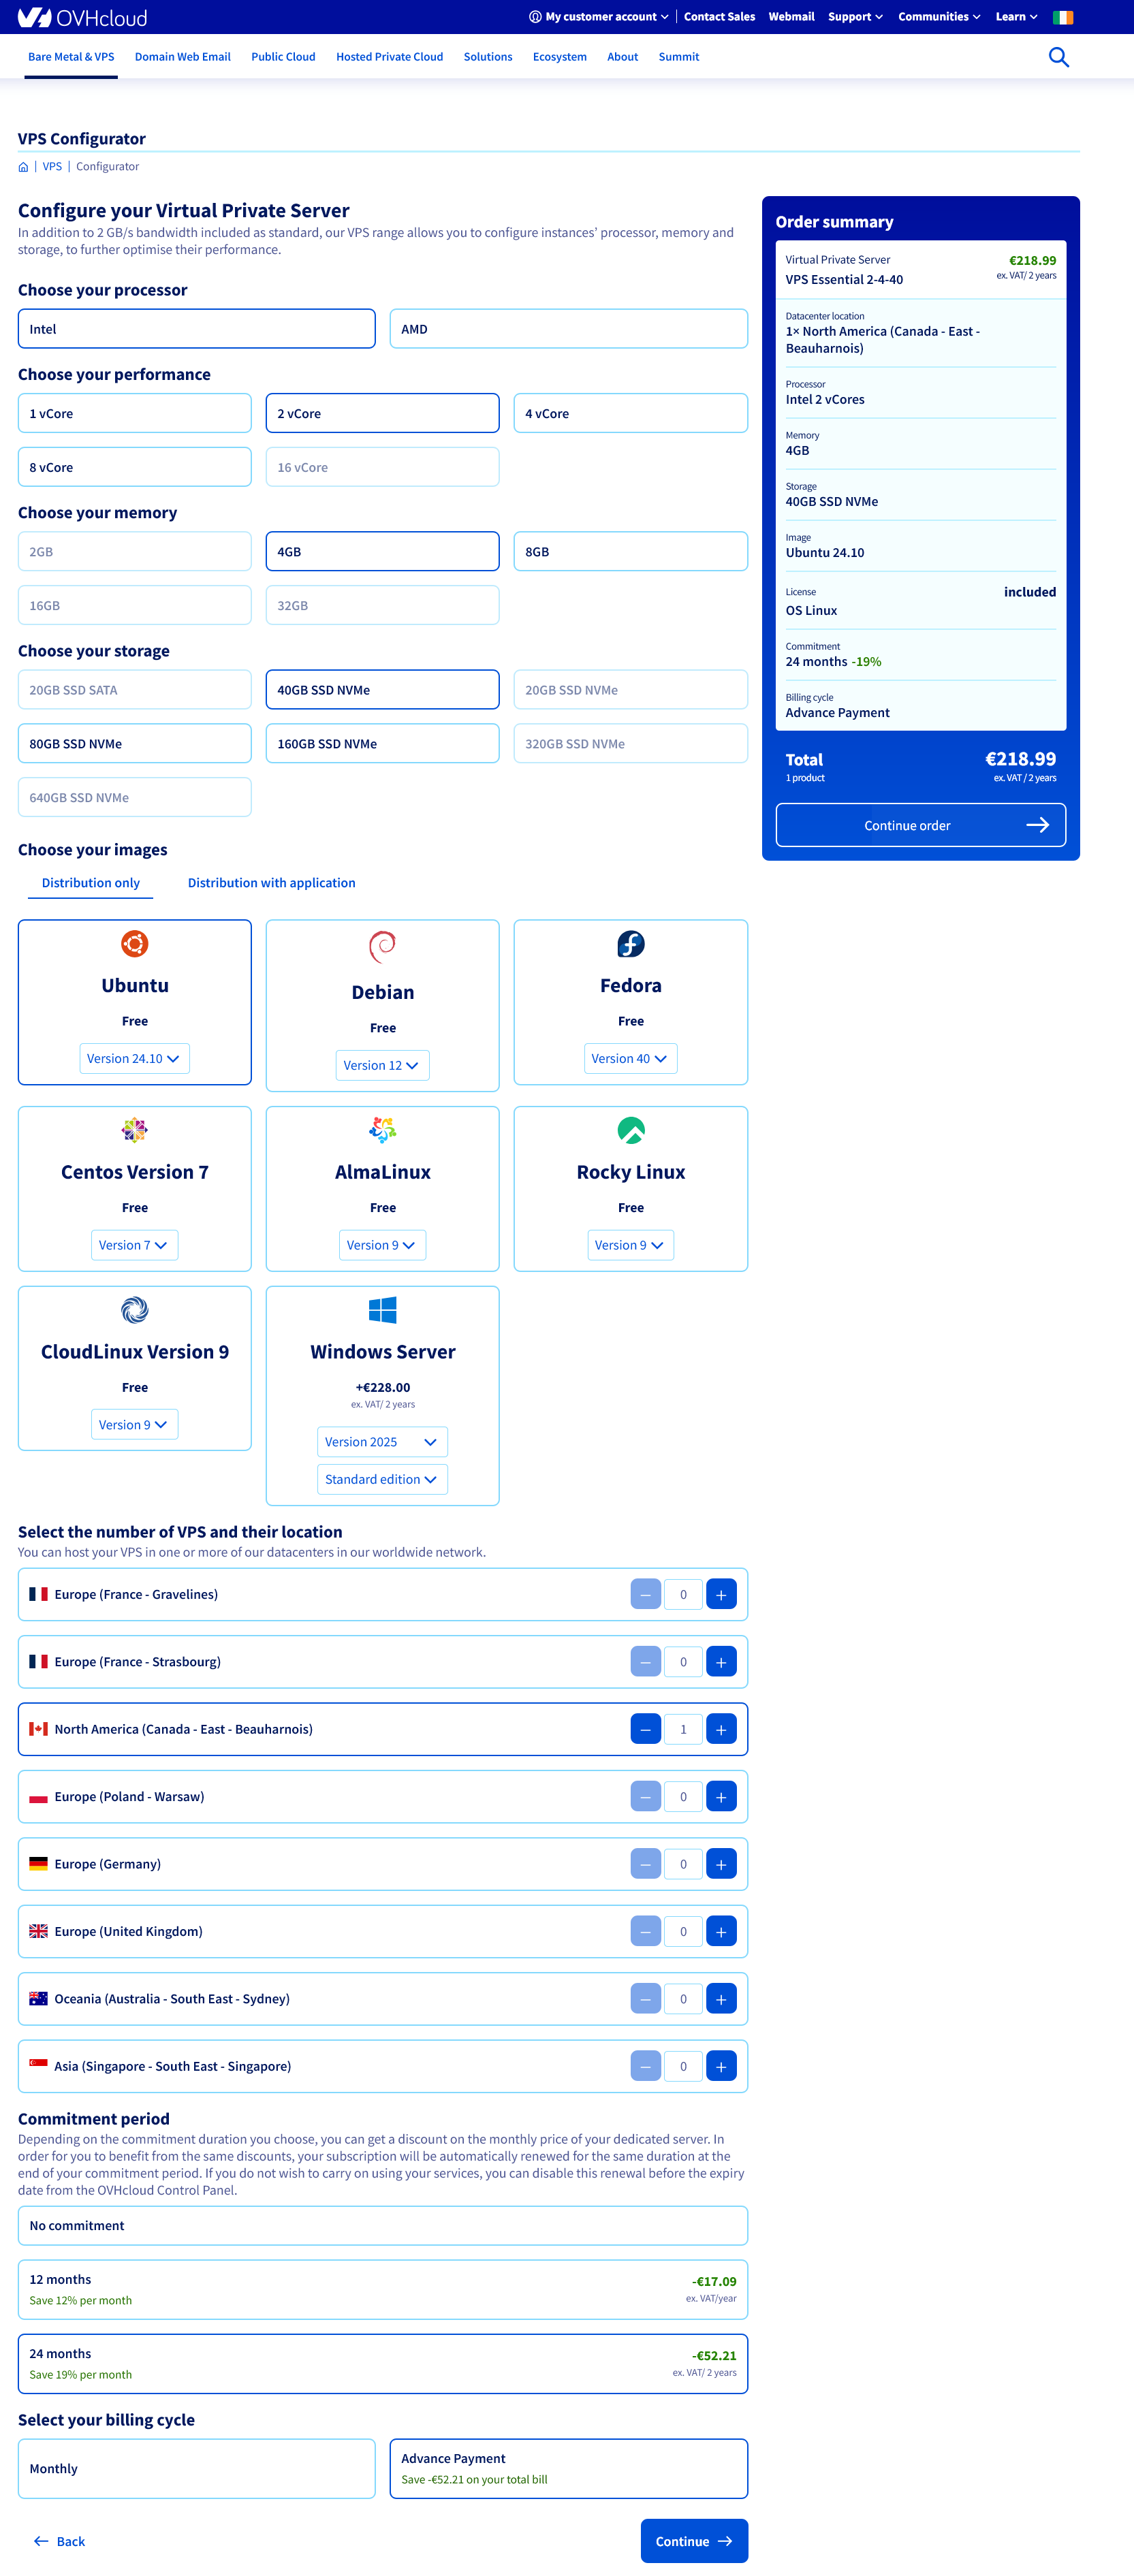Select the AMD processor option

(569, 329)
